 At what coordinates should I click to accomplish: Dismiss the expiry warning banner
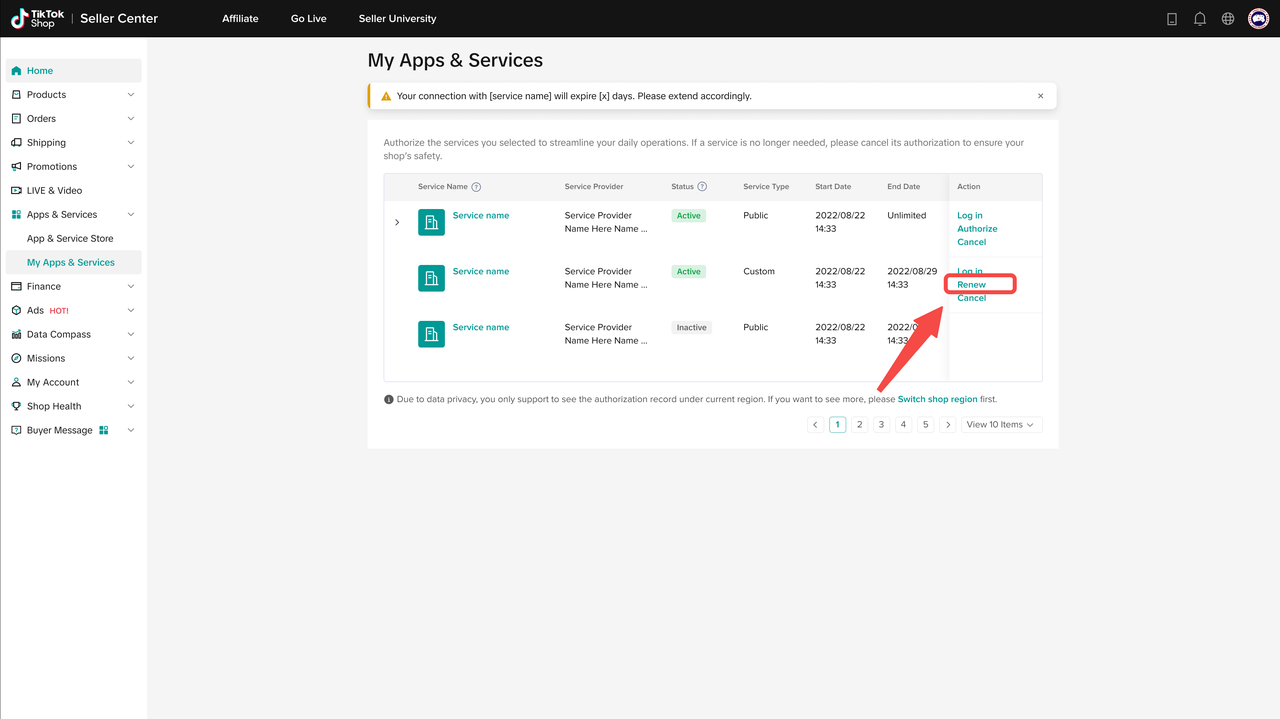(x=1040, y=96)
